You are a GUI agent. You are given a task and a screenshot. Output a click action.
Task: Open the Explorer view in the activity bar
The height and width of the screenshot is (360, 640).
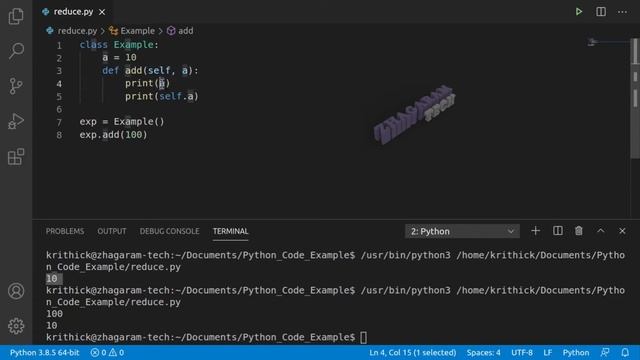pos(16,16)
